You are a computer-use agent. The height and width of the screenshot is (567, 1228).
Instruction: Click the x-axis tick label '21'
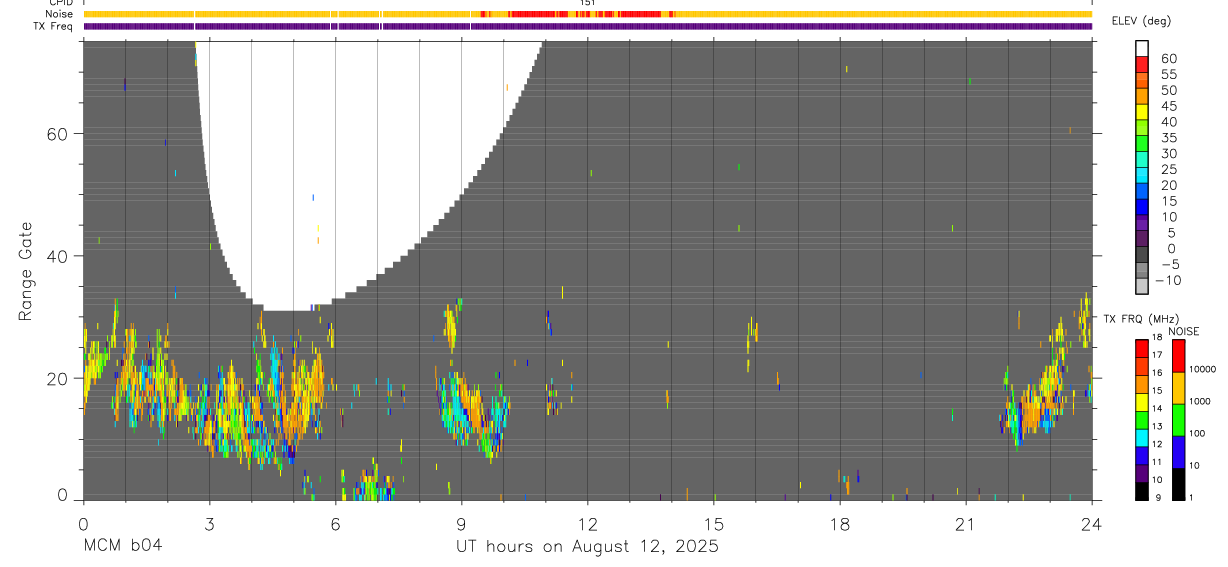coord(965,524)
